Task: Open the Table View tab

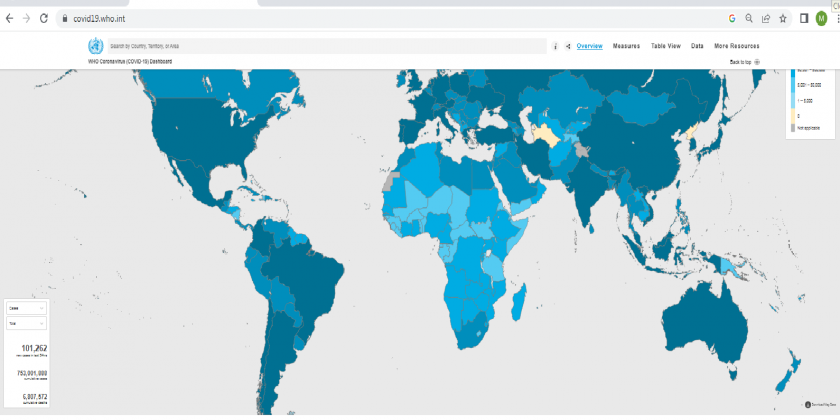Action: pos(665,46)
